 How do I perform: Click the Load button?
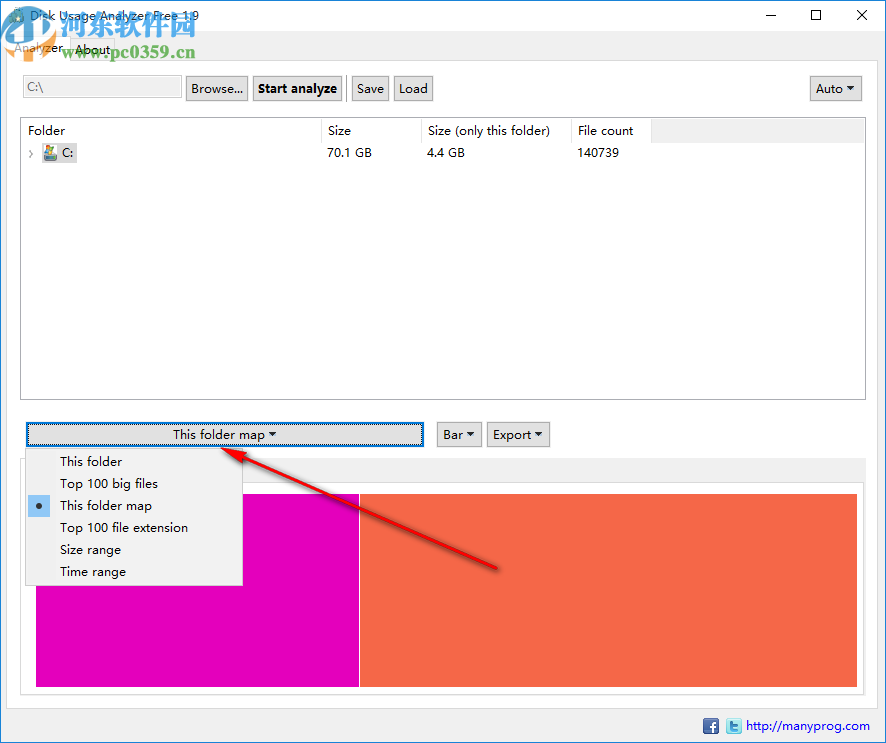pyautogui.click(x=413, y=88)
